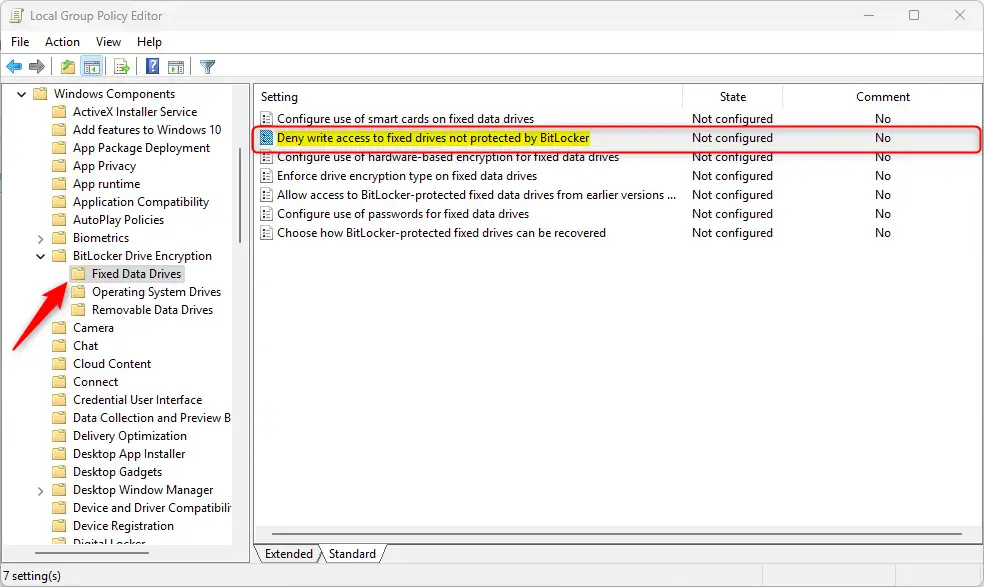Switch to the Standard tab
The image size is (984, 587).
352,554
